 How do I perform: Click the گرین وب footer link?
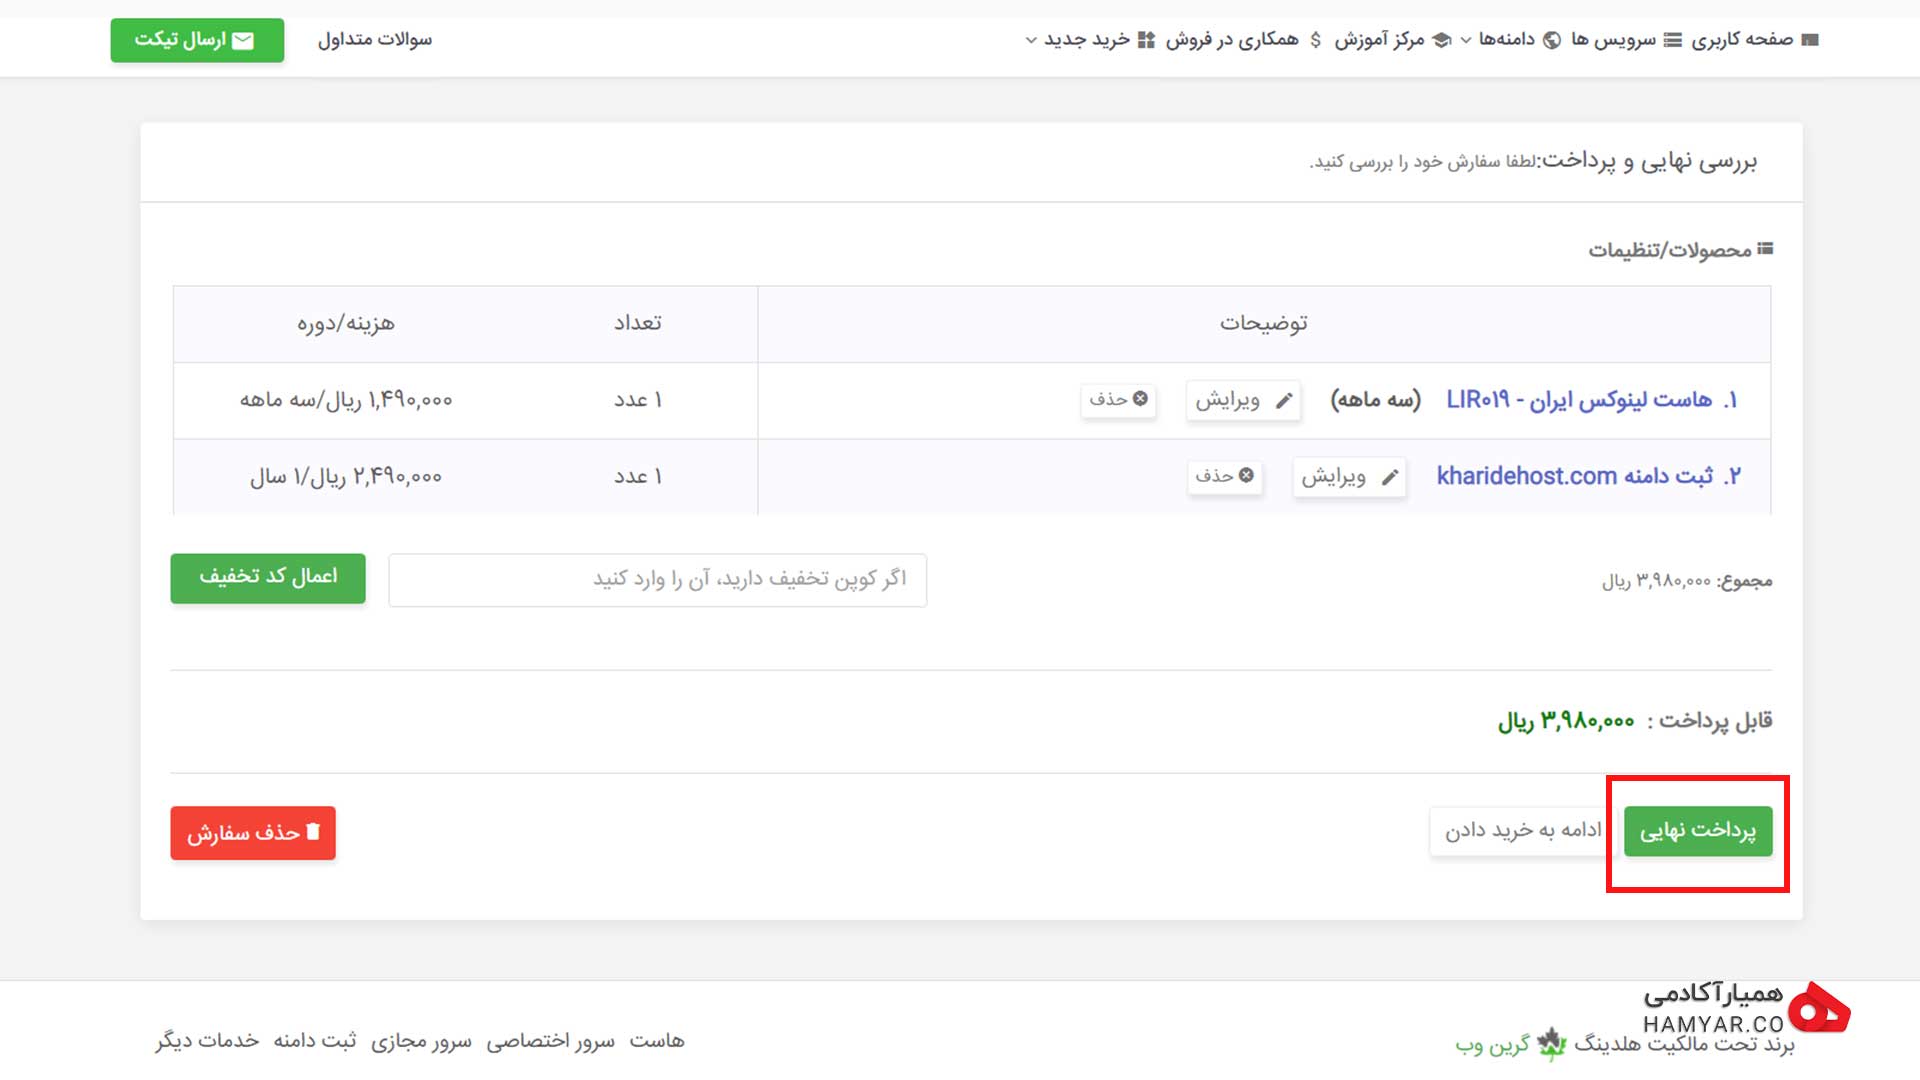coord(1492,1045)
